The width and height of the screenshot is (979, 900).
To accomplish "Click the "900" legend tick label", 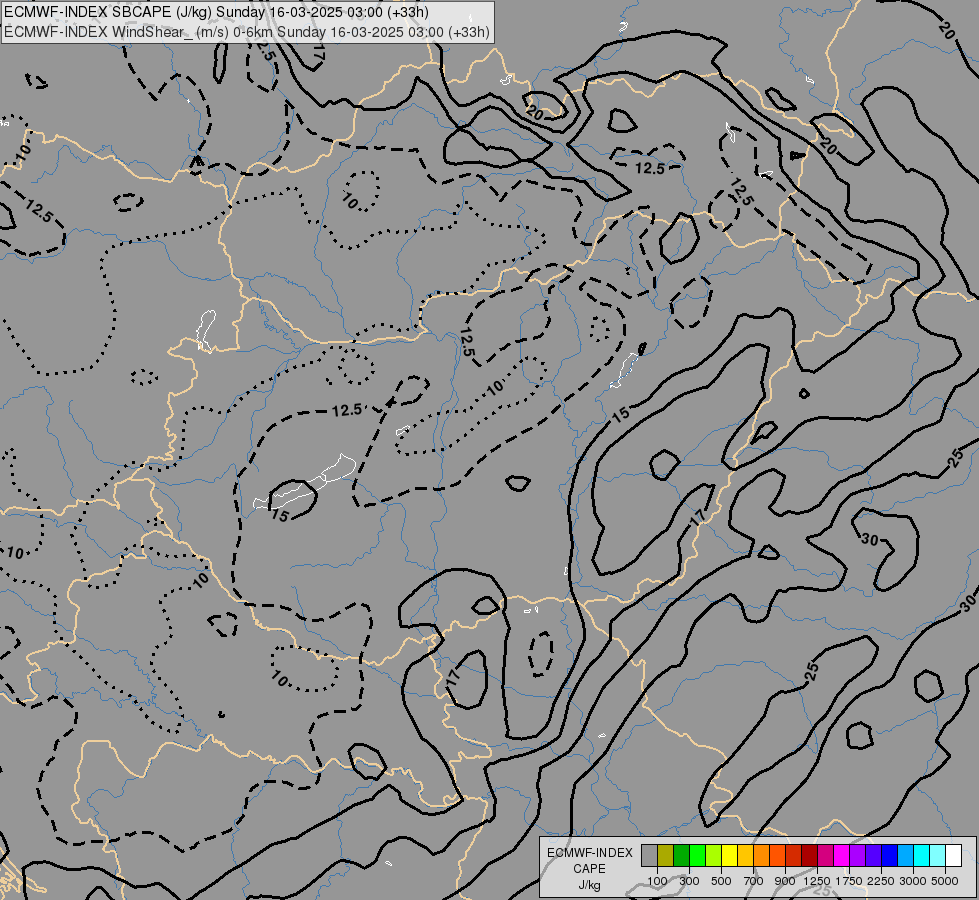I will [785, 881].
